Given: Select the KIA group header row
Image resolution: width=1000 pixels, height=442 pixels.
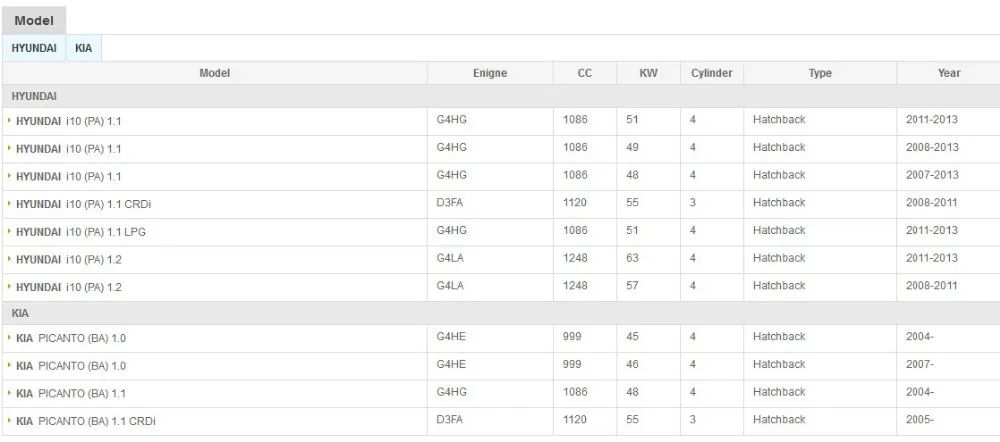Looking at the screenshot, I should [21, 313].
